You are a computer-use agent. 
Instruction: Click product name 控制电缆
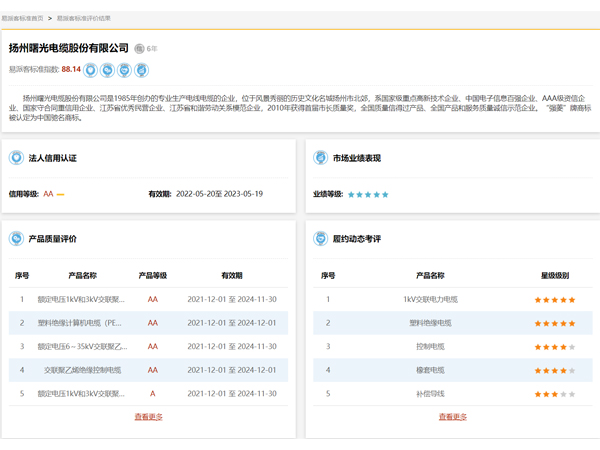[x=430, y=347]
